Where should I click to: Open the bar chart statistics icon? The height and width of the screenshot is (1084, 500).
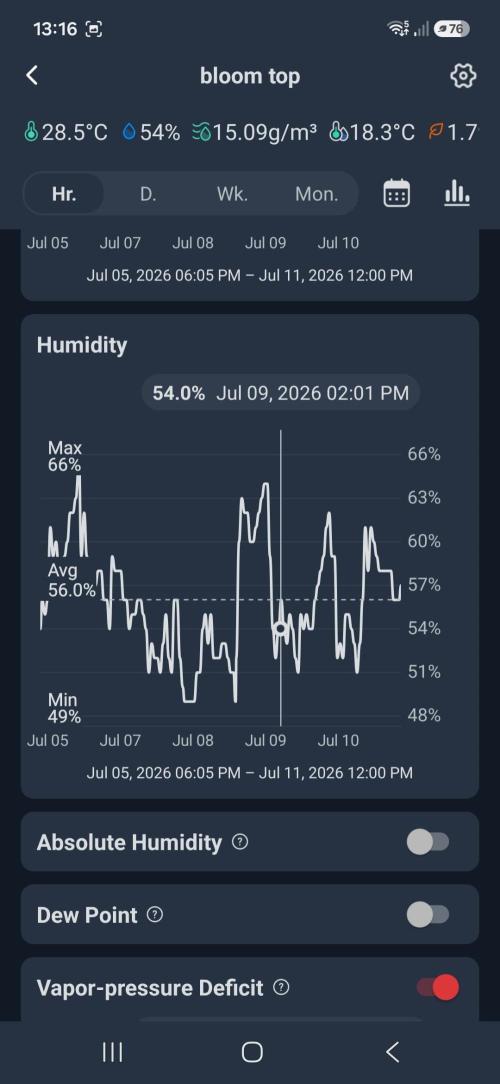coord(456,193)
